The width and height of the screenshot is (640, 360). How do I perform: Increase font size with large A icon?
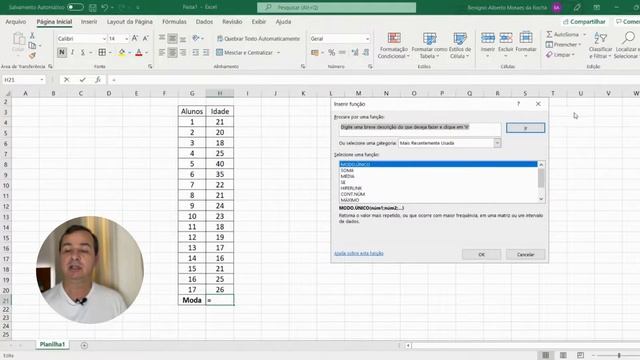pos(135,38)
